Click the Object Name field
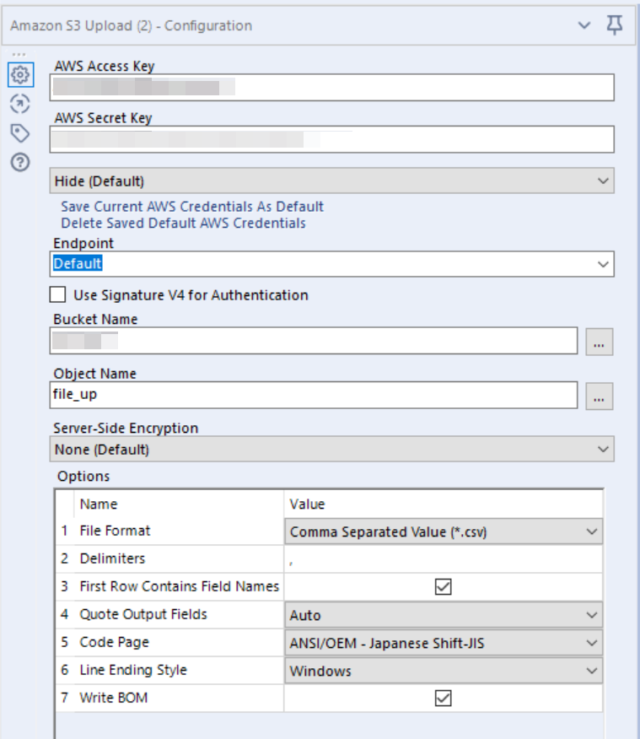 [313, 395]
